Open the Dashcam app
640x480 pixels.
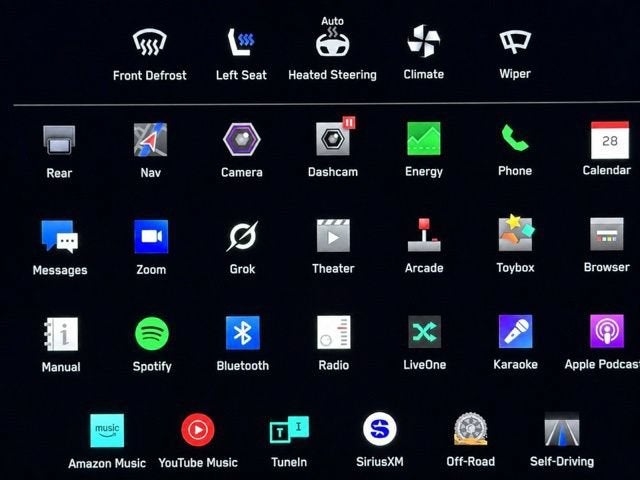[x=333, y=139]
